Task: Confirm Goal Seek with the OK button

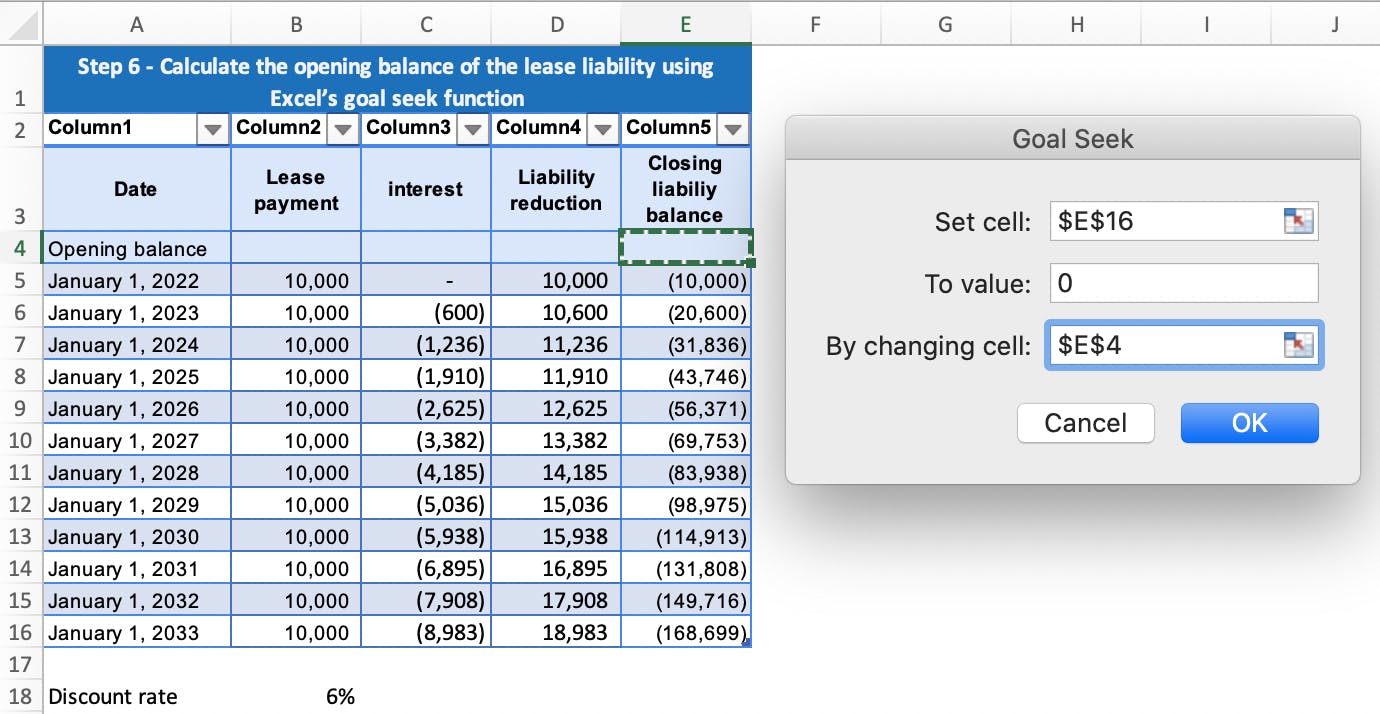Action: pyautogui.click(x=1250, y=423)
